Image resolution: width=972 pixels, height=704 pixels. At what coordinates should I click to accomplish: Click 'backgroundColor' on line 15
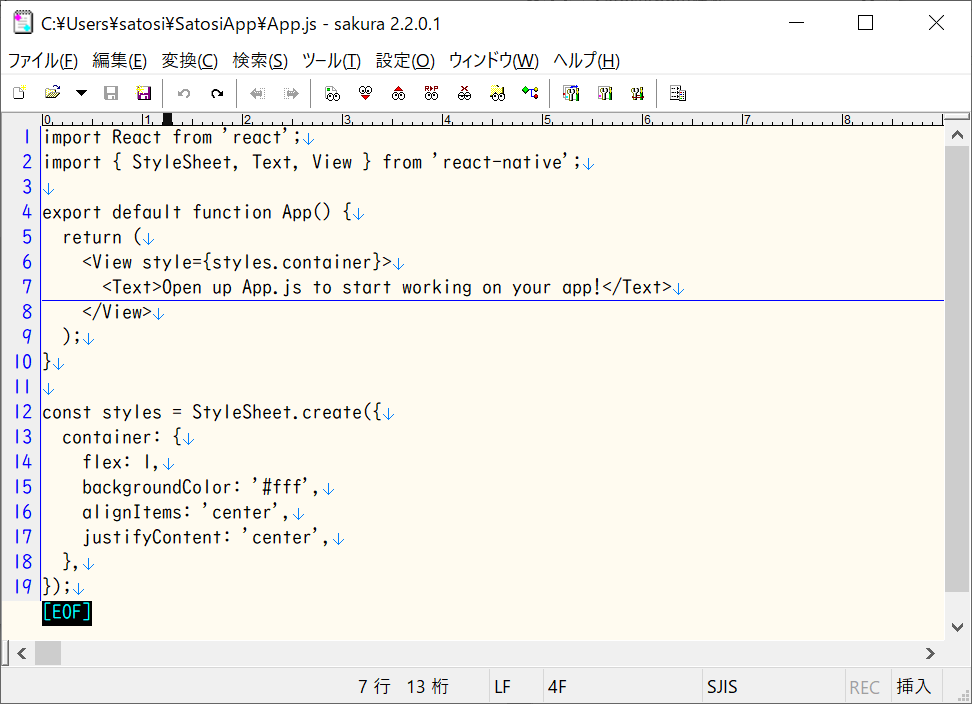tap(157, 487)
